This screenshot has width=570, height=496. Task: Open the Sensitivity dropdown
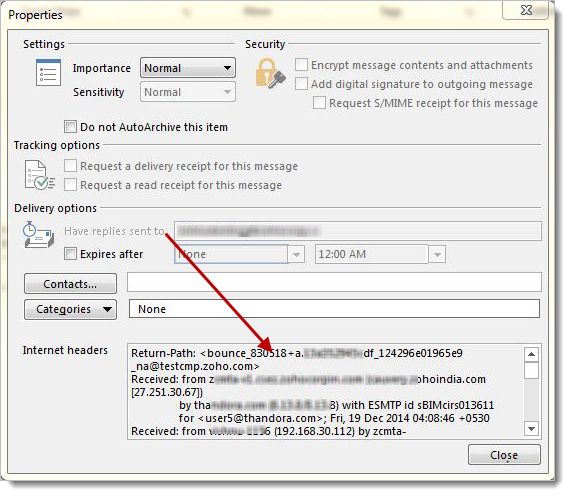(x=188, y=92)
